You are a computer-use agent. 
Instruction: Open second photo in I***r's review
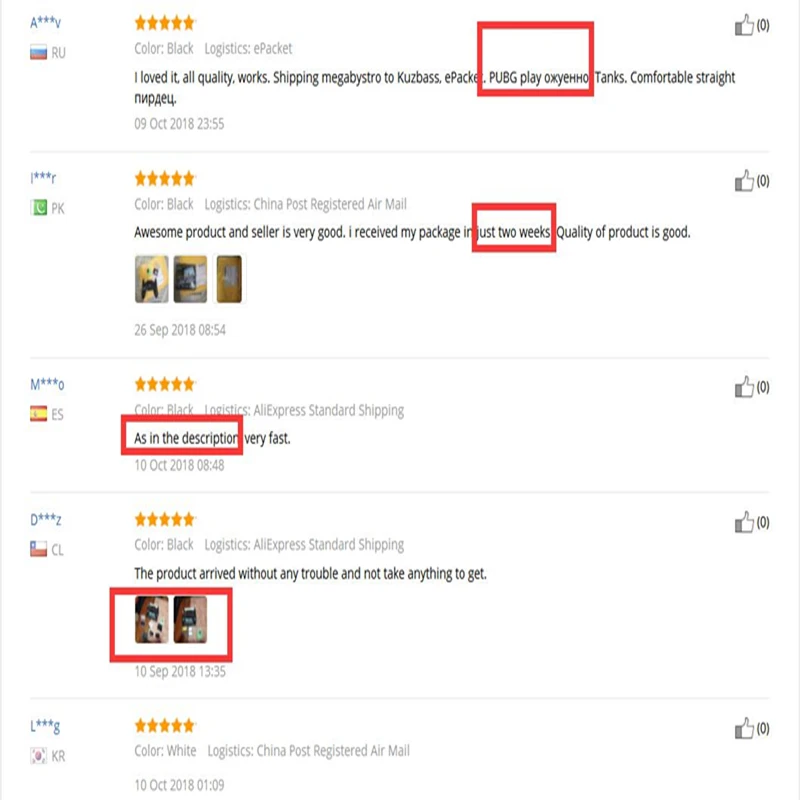point(190,279)
